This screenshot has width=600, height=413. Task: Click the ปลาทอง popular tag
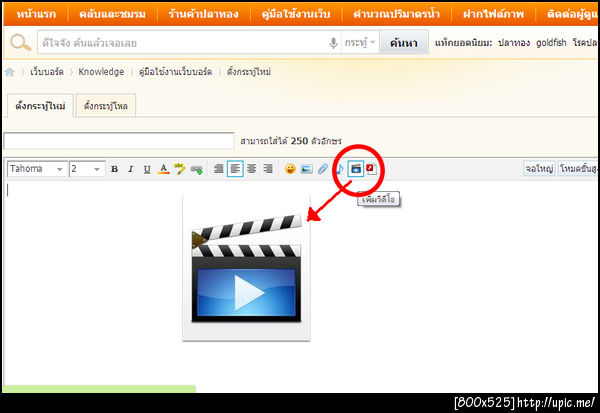tap(514, 42)
